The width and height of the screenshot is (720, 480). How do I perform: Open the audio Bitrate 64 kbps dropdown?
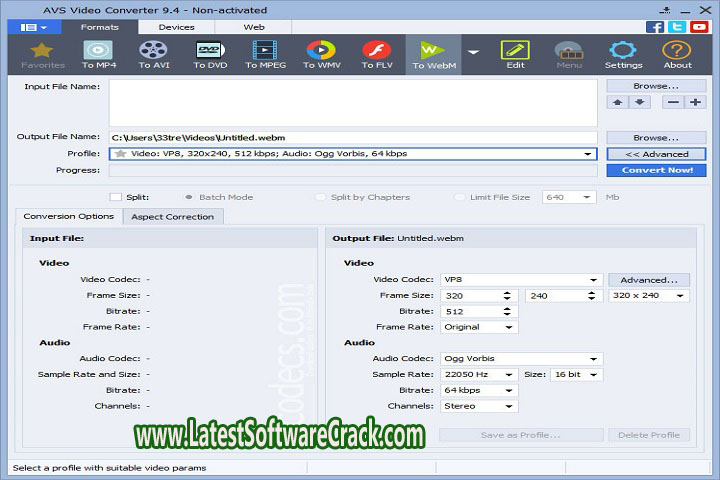tap(509, 390)
